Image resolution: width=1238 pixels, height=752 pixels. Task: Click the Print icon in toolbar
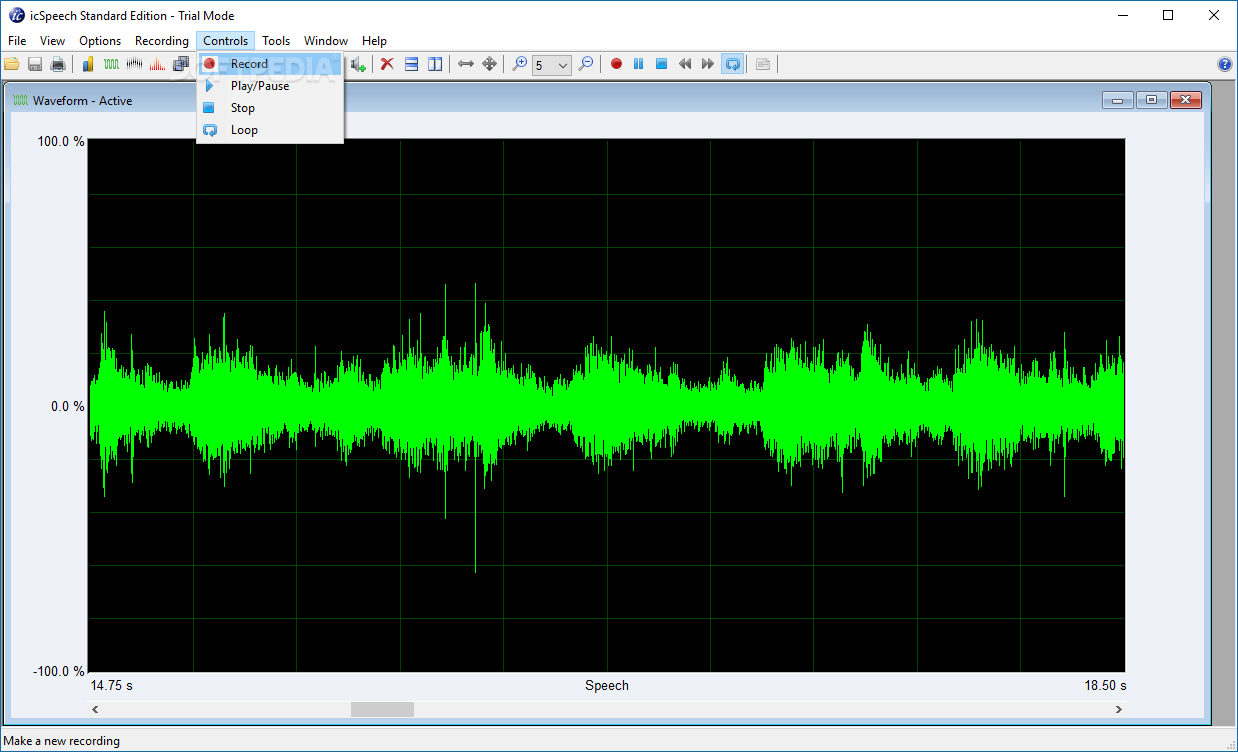tap(58, 64)
